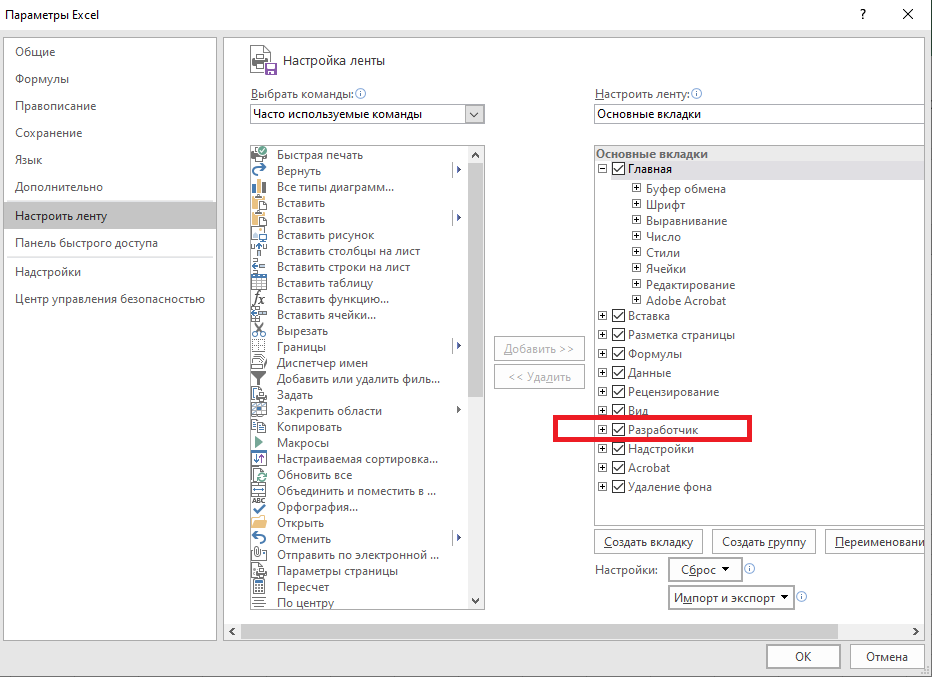This screenshot has width=932, height=677.
Task: Click the Вставить рисунок picture icon
Action: coord(259,235)
